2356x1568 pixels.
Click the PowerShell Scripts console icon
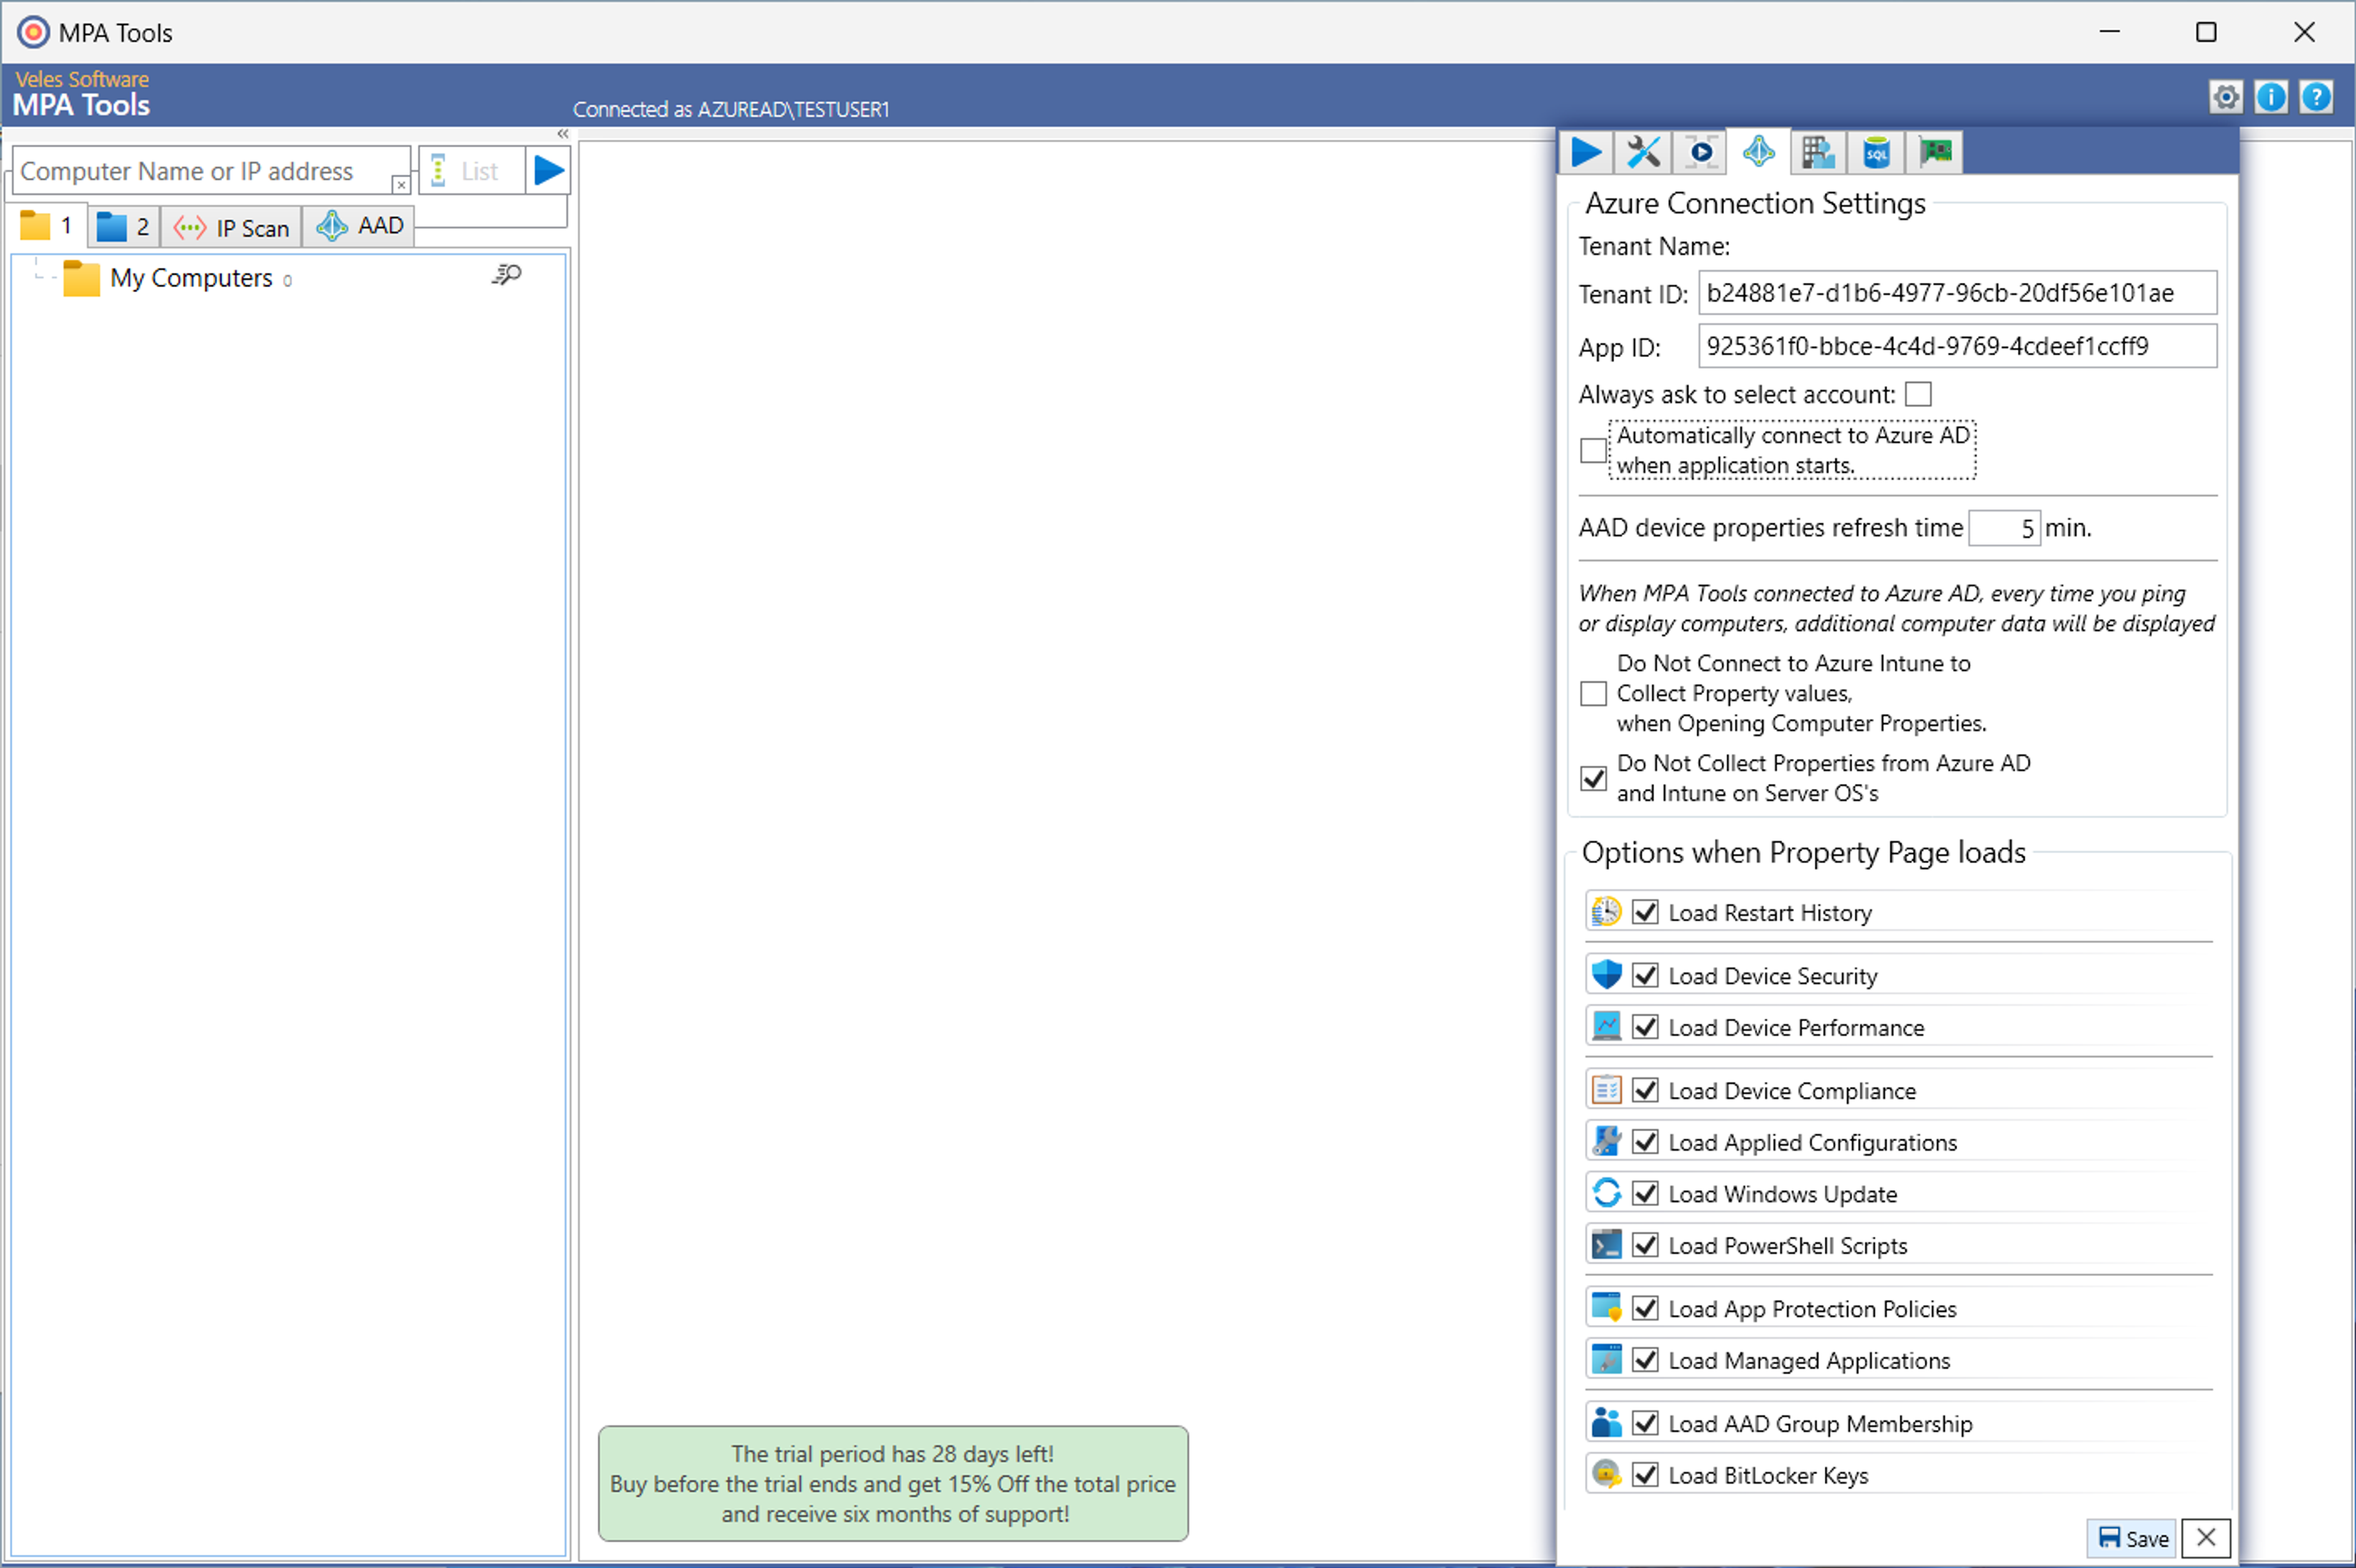pyautogui.click(x=1606, y=1245)
